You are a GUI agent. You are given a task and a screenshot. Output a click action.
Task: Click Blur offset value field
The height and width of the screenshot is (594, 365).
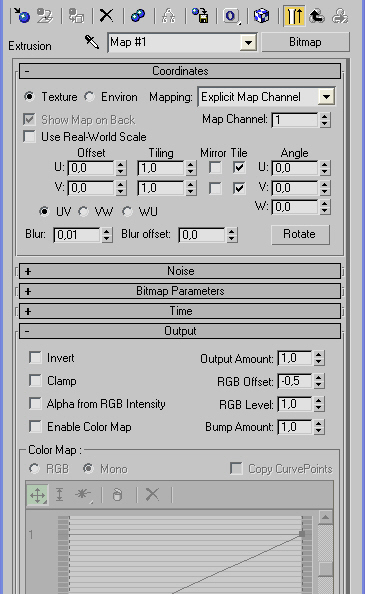pyautogui.click(x=202, y=235)
